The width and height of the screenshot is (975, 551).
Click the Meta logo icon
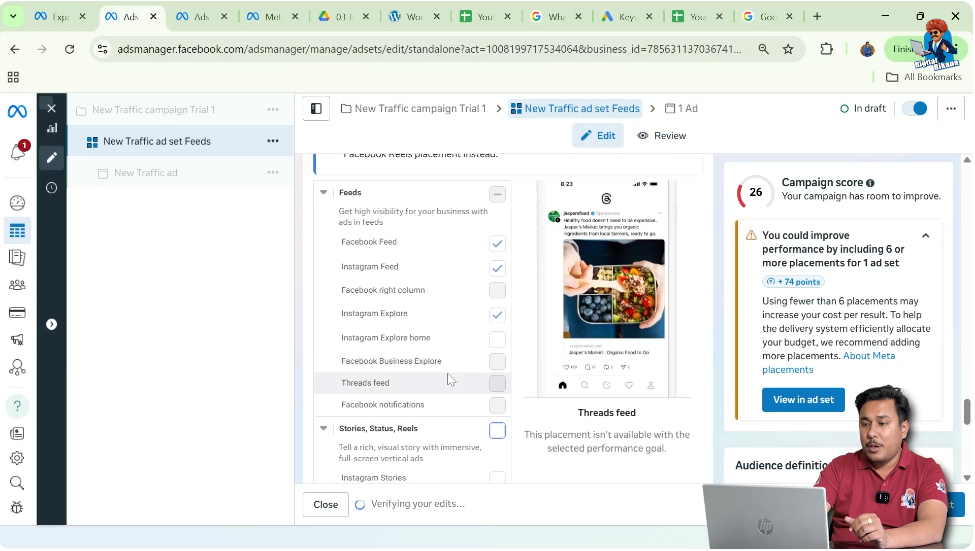[x=17, y=111]
